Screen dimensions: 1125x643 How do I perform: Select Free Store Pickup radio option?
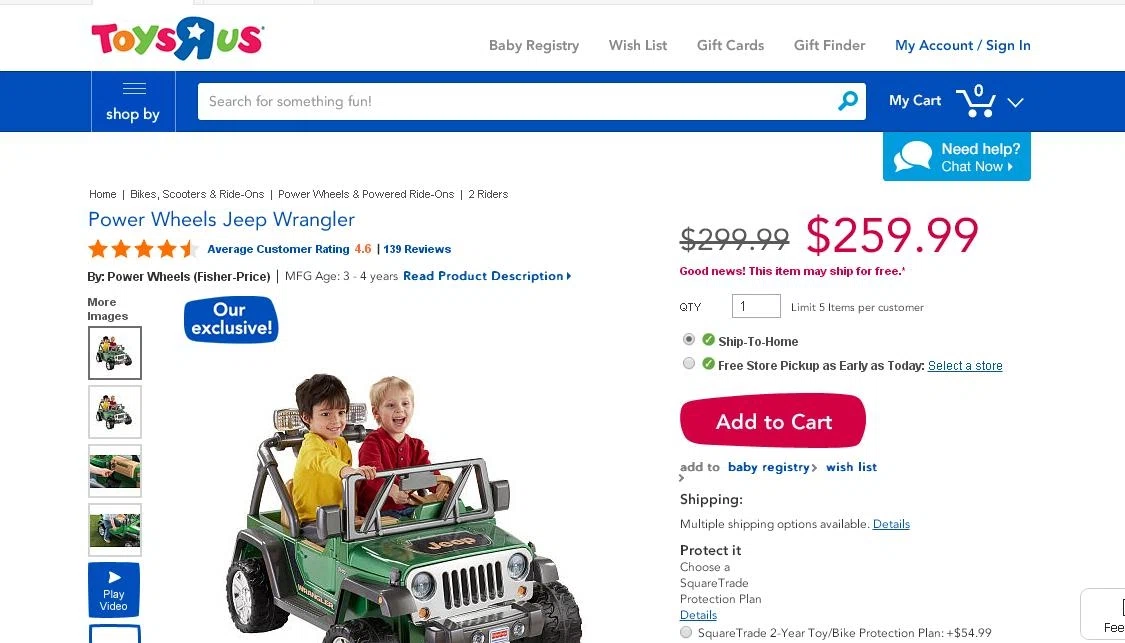click(x=689, y=363)
